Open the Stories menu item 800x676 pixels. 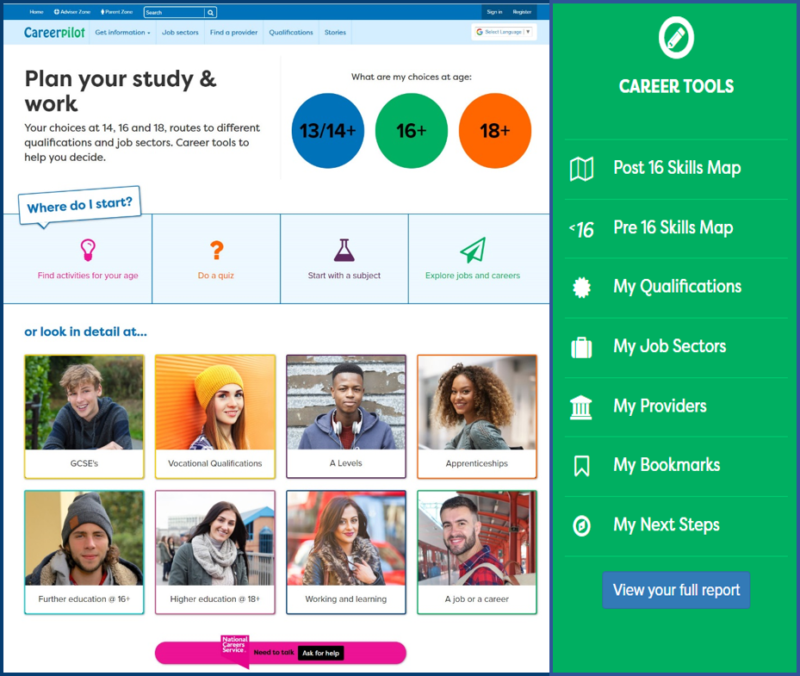coord(335,32)
